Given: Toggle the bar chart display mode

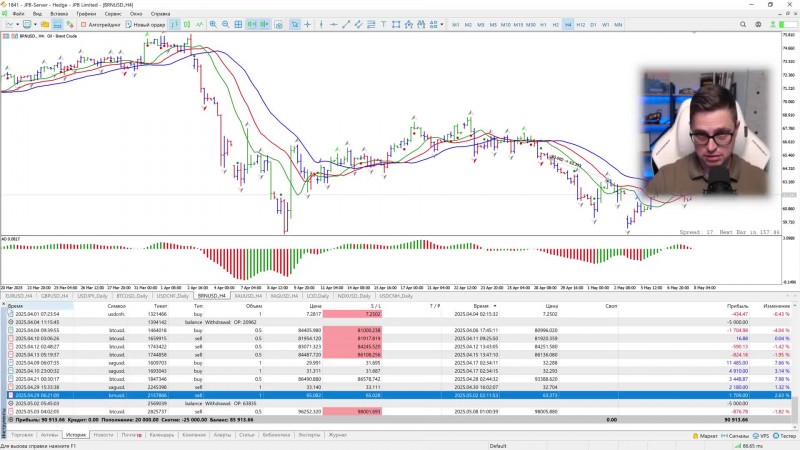Looking at the screenshot, I should click(x=174, y=24).
